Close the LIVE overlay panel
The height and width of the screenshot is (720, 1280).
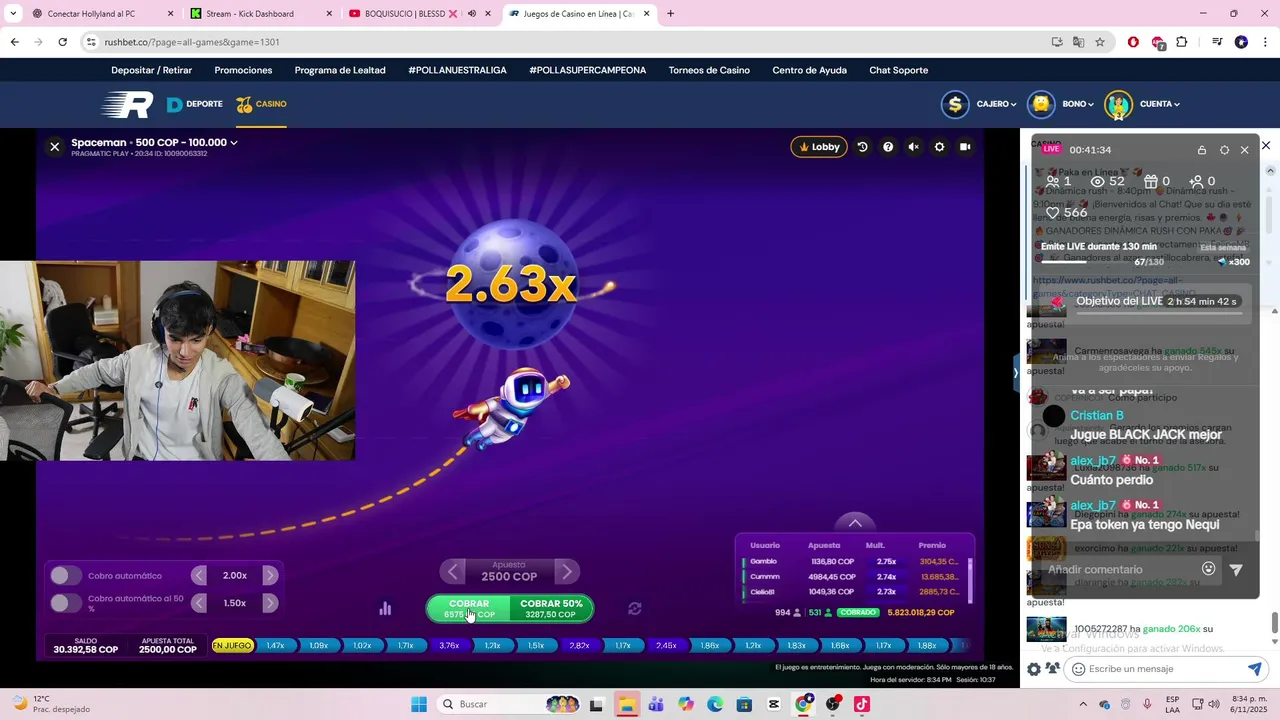point(1244,150)
